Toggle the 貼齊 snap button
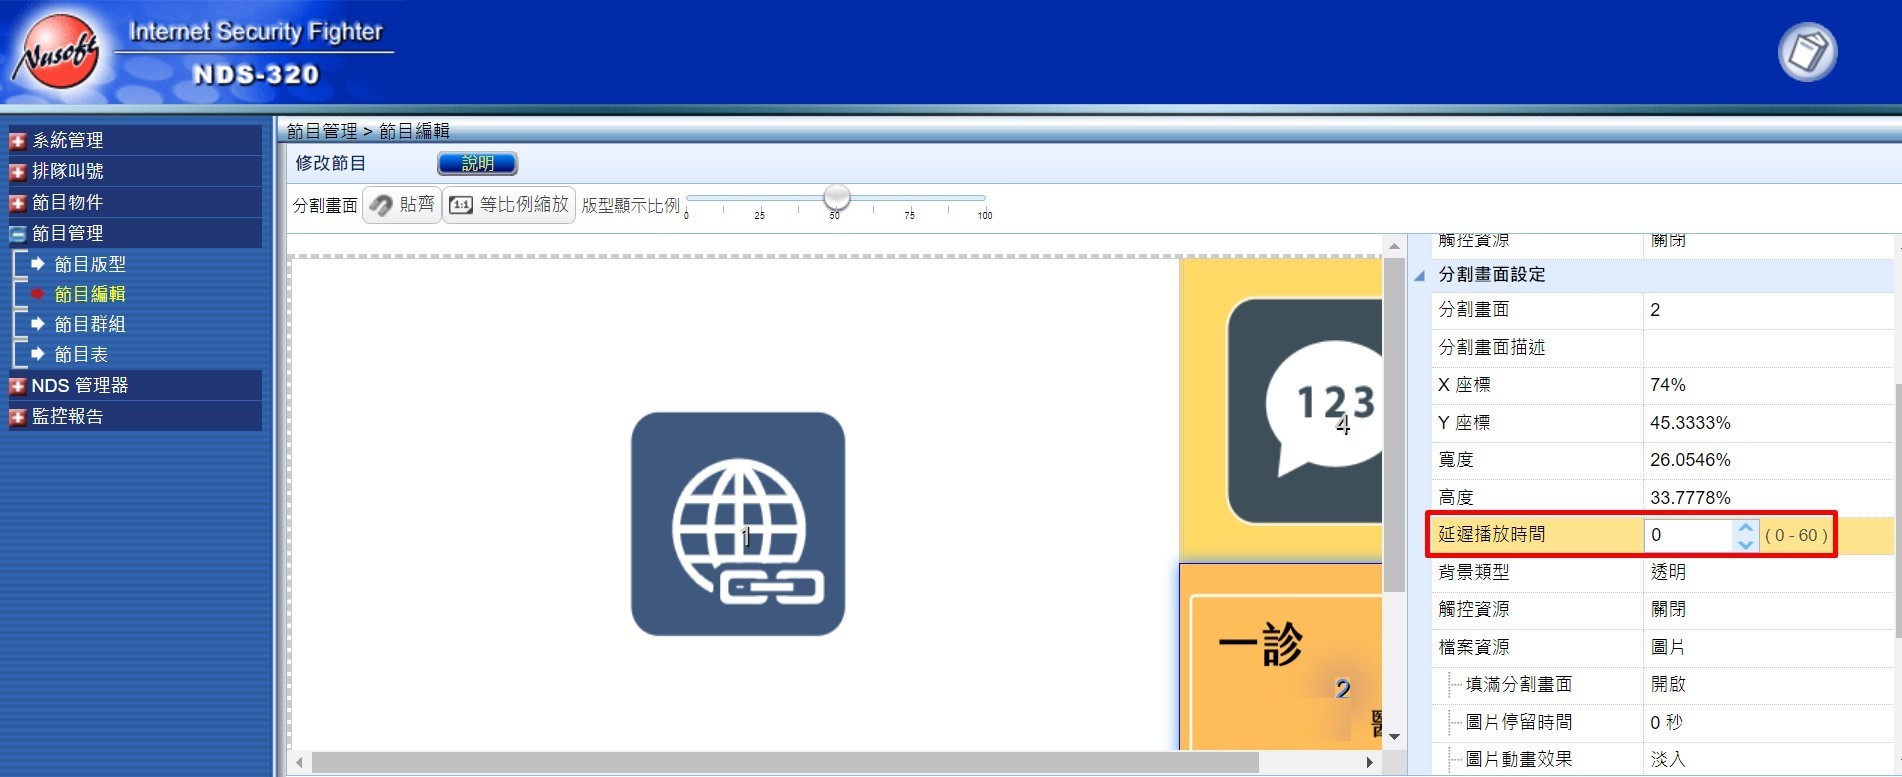 [402, 205]
